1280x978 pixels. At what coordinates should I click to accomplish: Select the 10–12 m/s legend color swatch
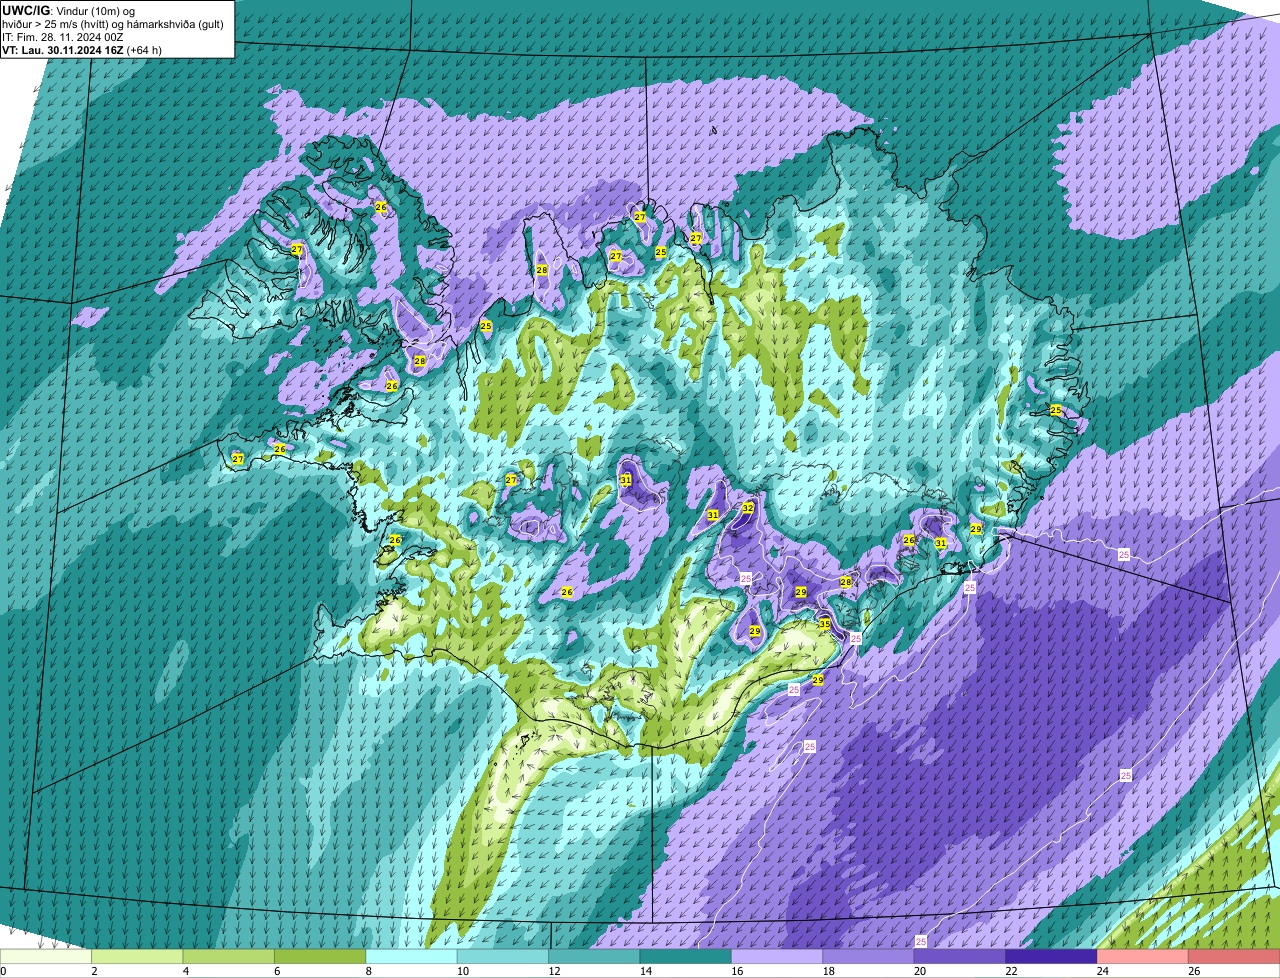(503, 957)
